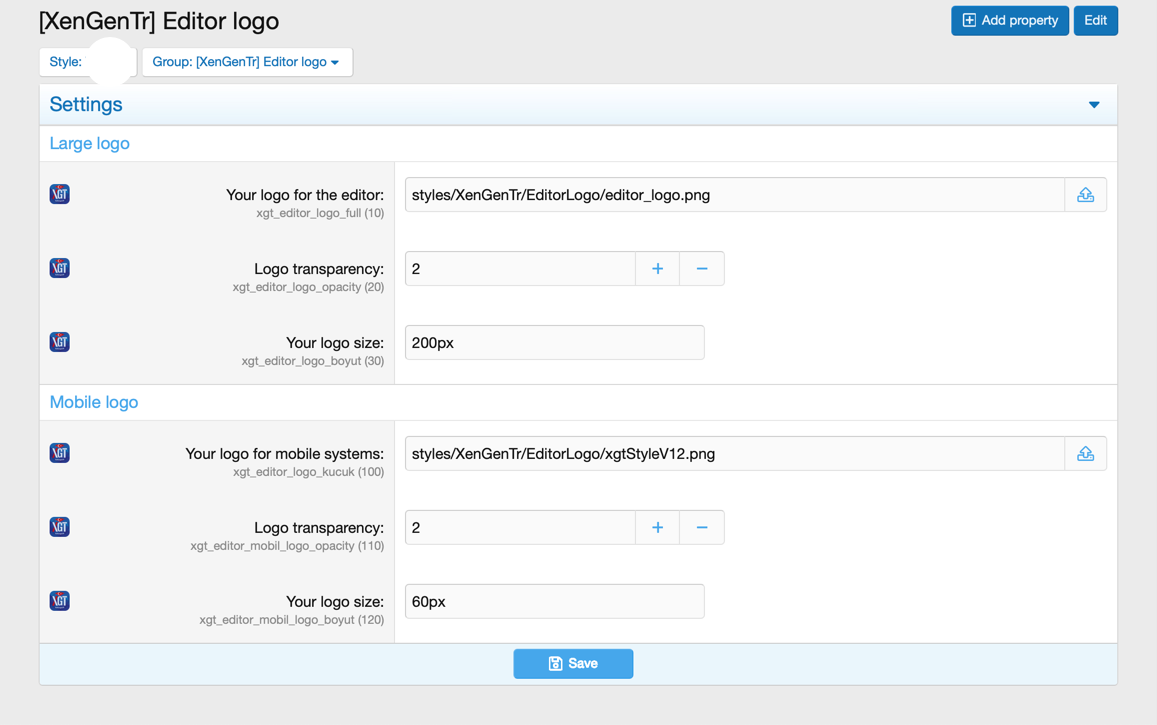Click the Edit button
Screen dimensions: 1157x725
[1095, 21]
